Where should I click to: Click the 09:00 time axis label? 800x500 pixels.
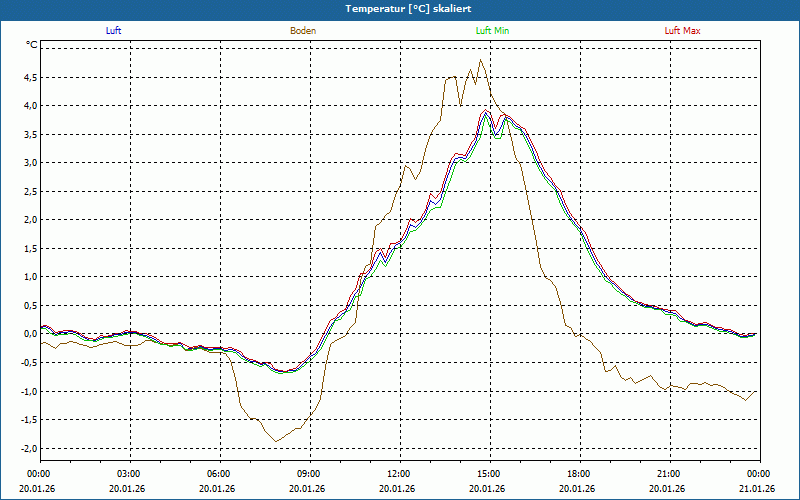tap(310, 474)
